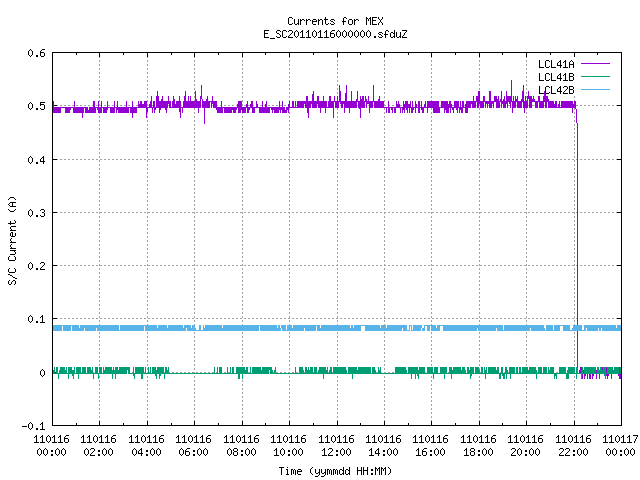Click the 110117 00:00 x-axis tick label
Viewport: 640px width, 480px height.
click(x=620, y=446)
